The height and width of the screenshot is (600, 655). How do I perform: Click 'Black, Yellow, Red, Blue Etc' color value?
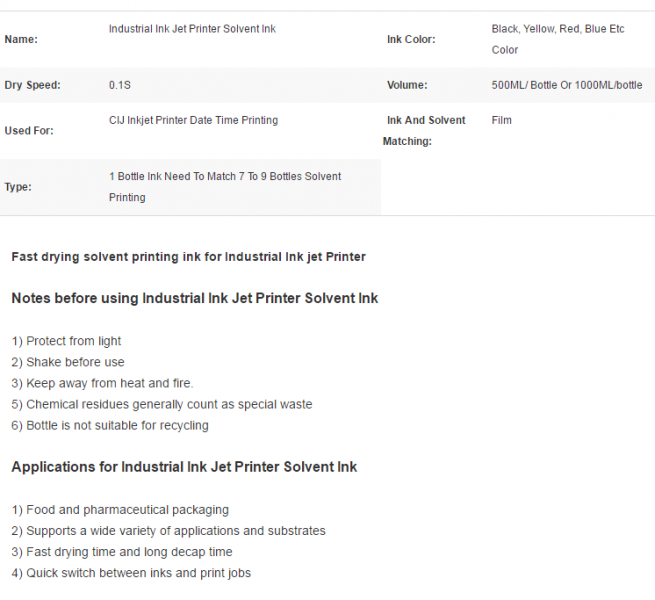point(558,29)
